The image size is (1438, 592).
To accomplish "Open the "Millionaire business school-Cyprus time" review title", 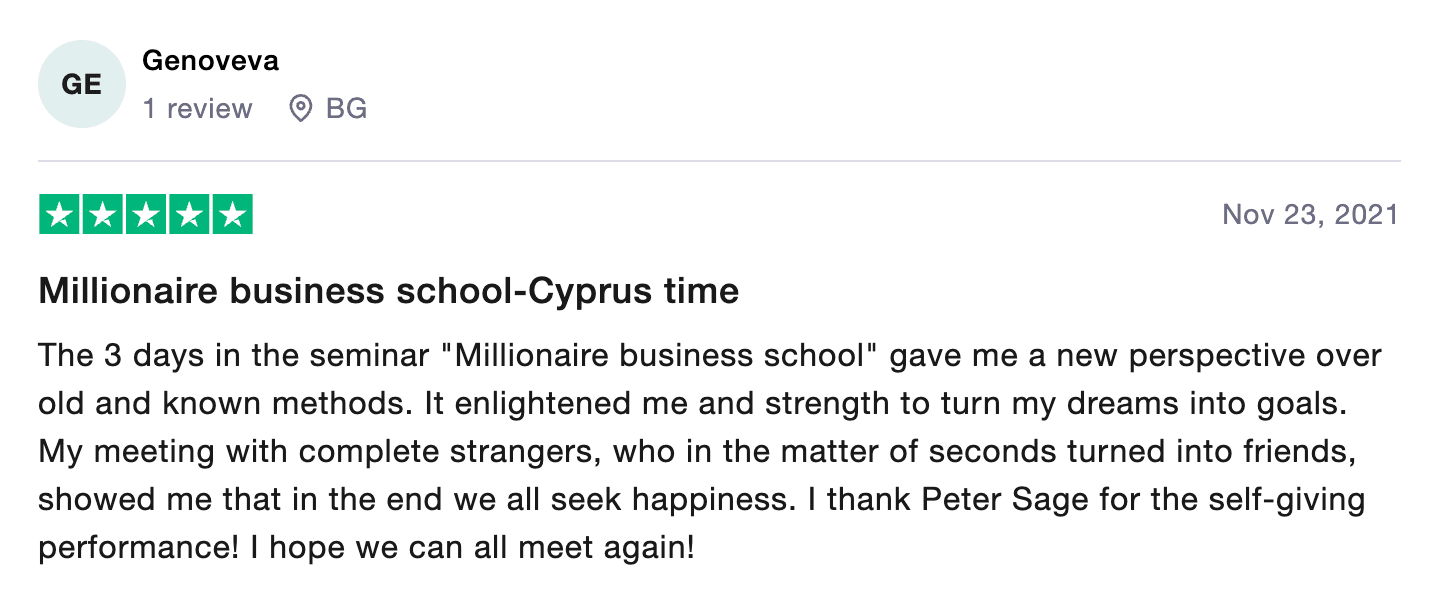I will pyautogui.click(x=388, y=291).
